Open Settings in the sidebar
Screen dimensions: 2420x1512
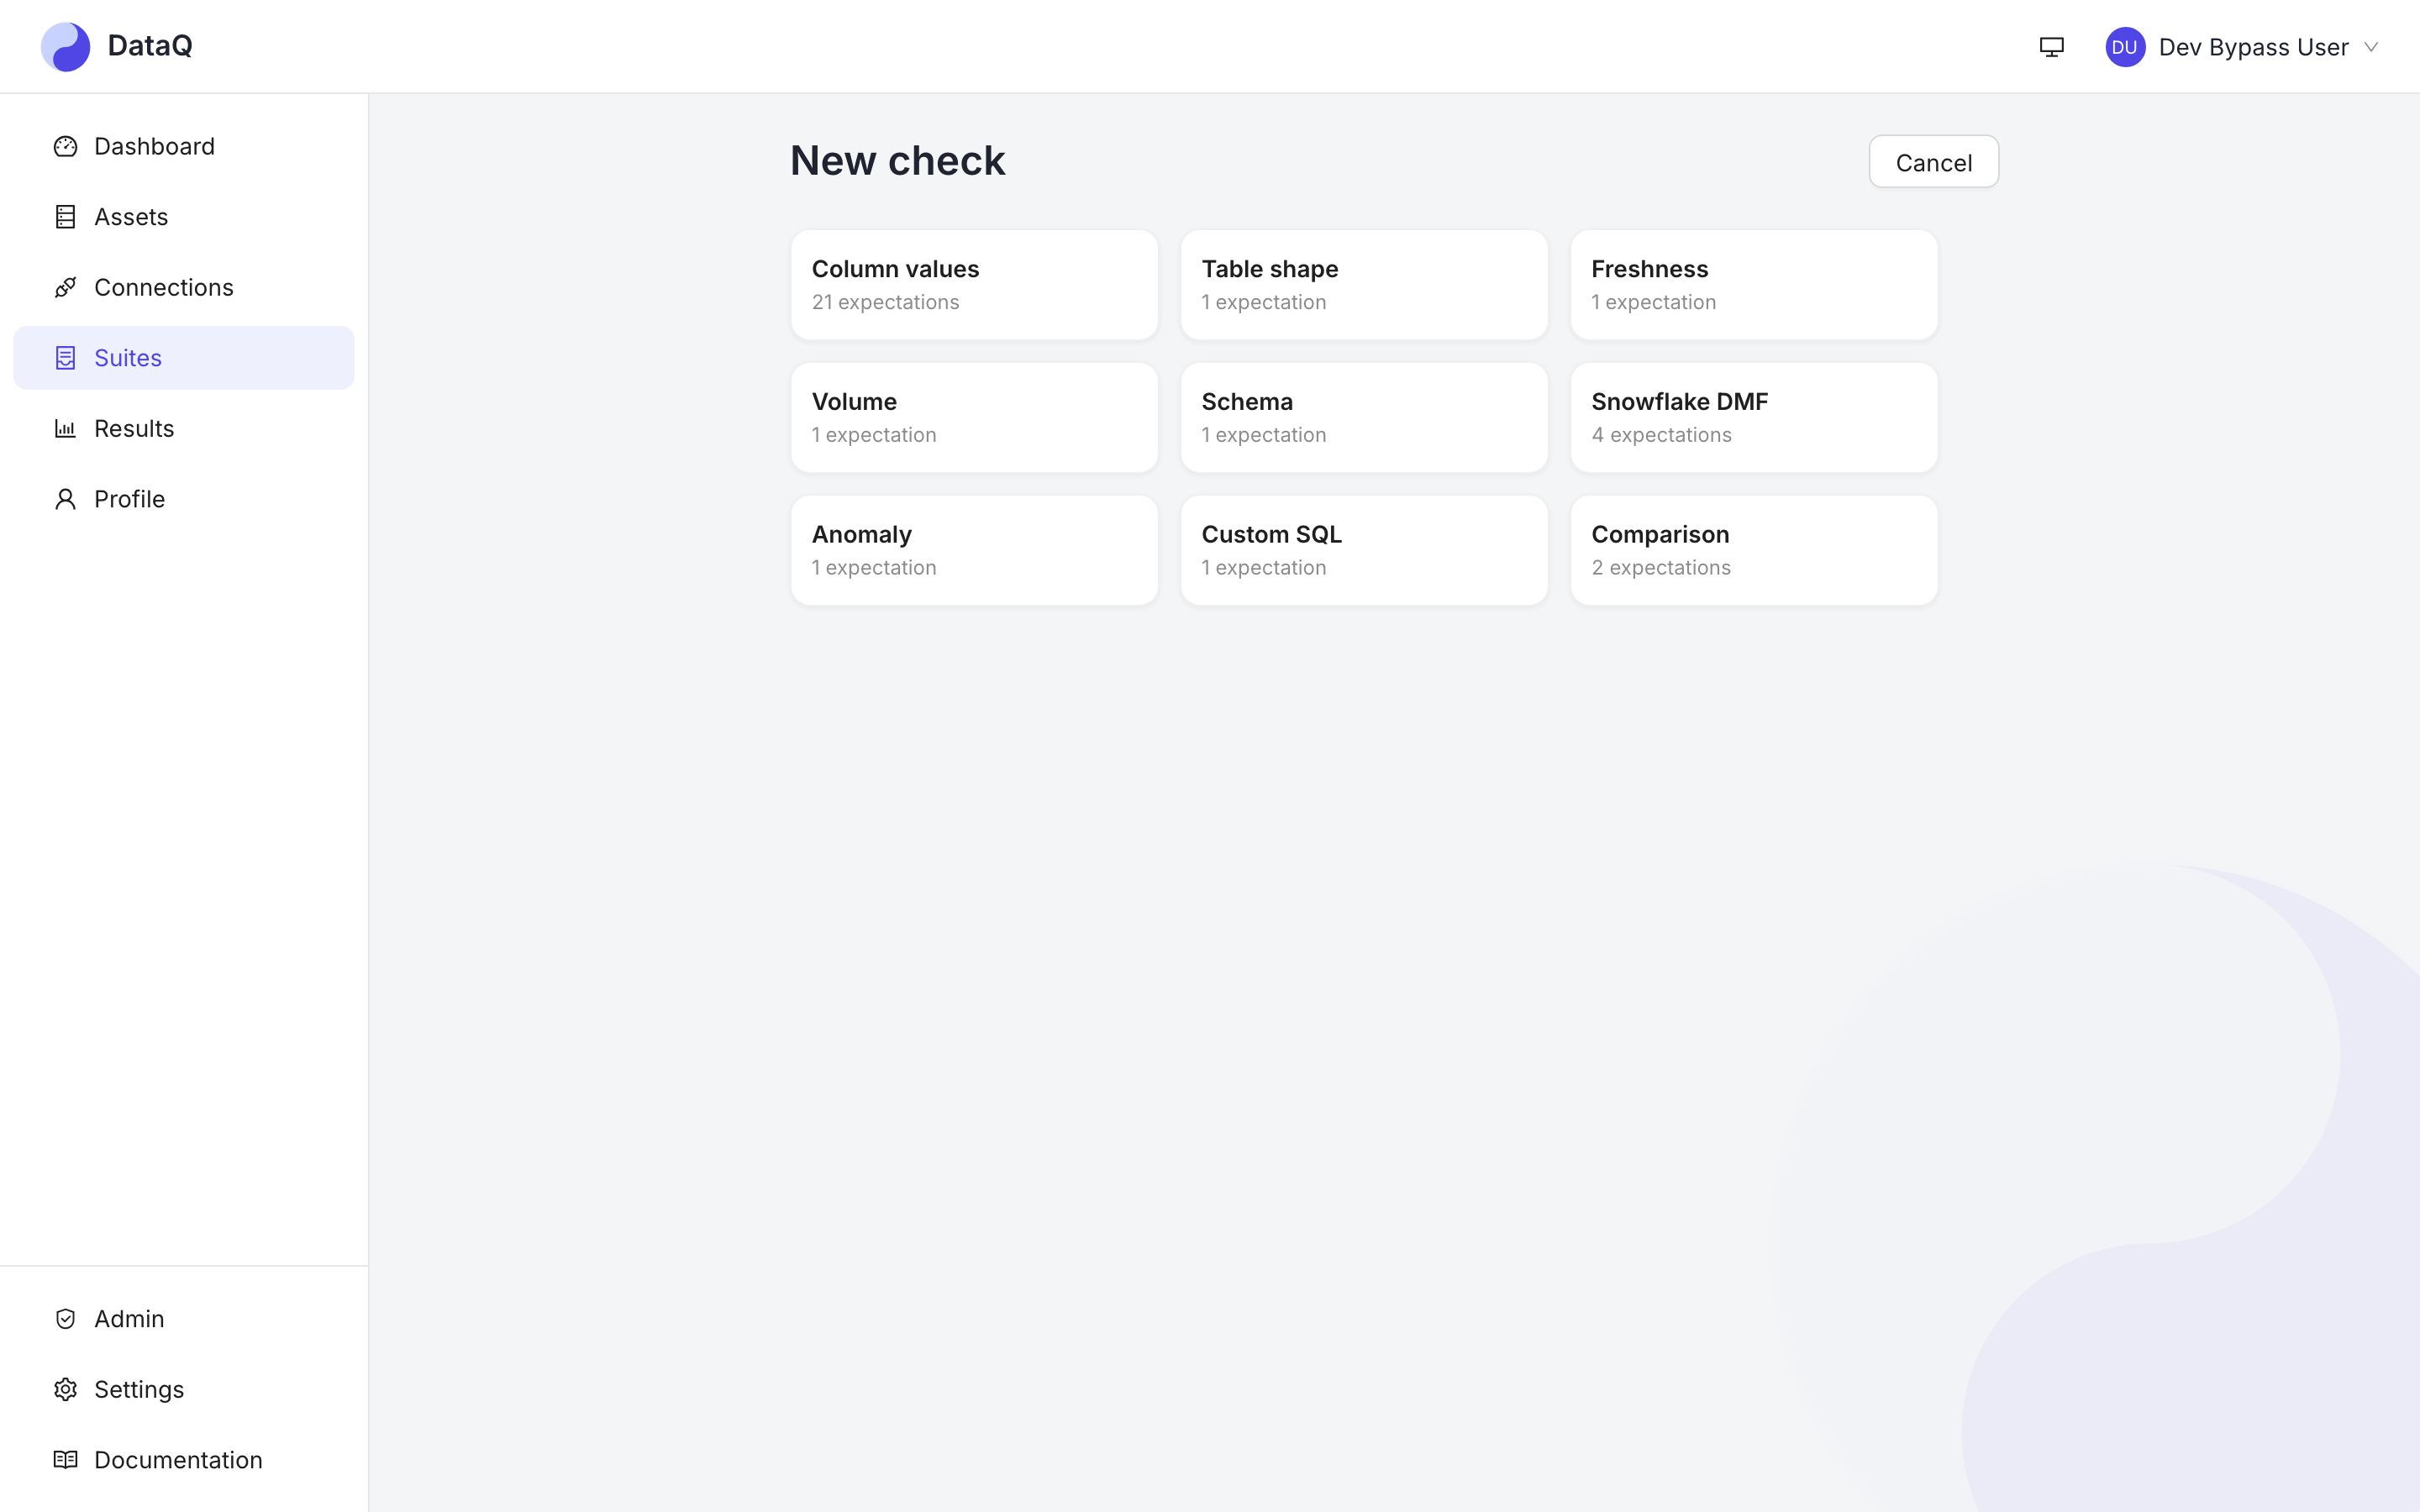point(184,1390)
